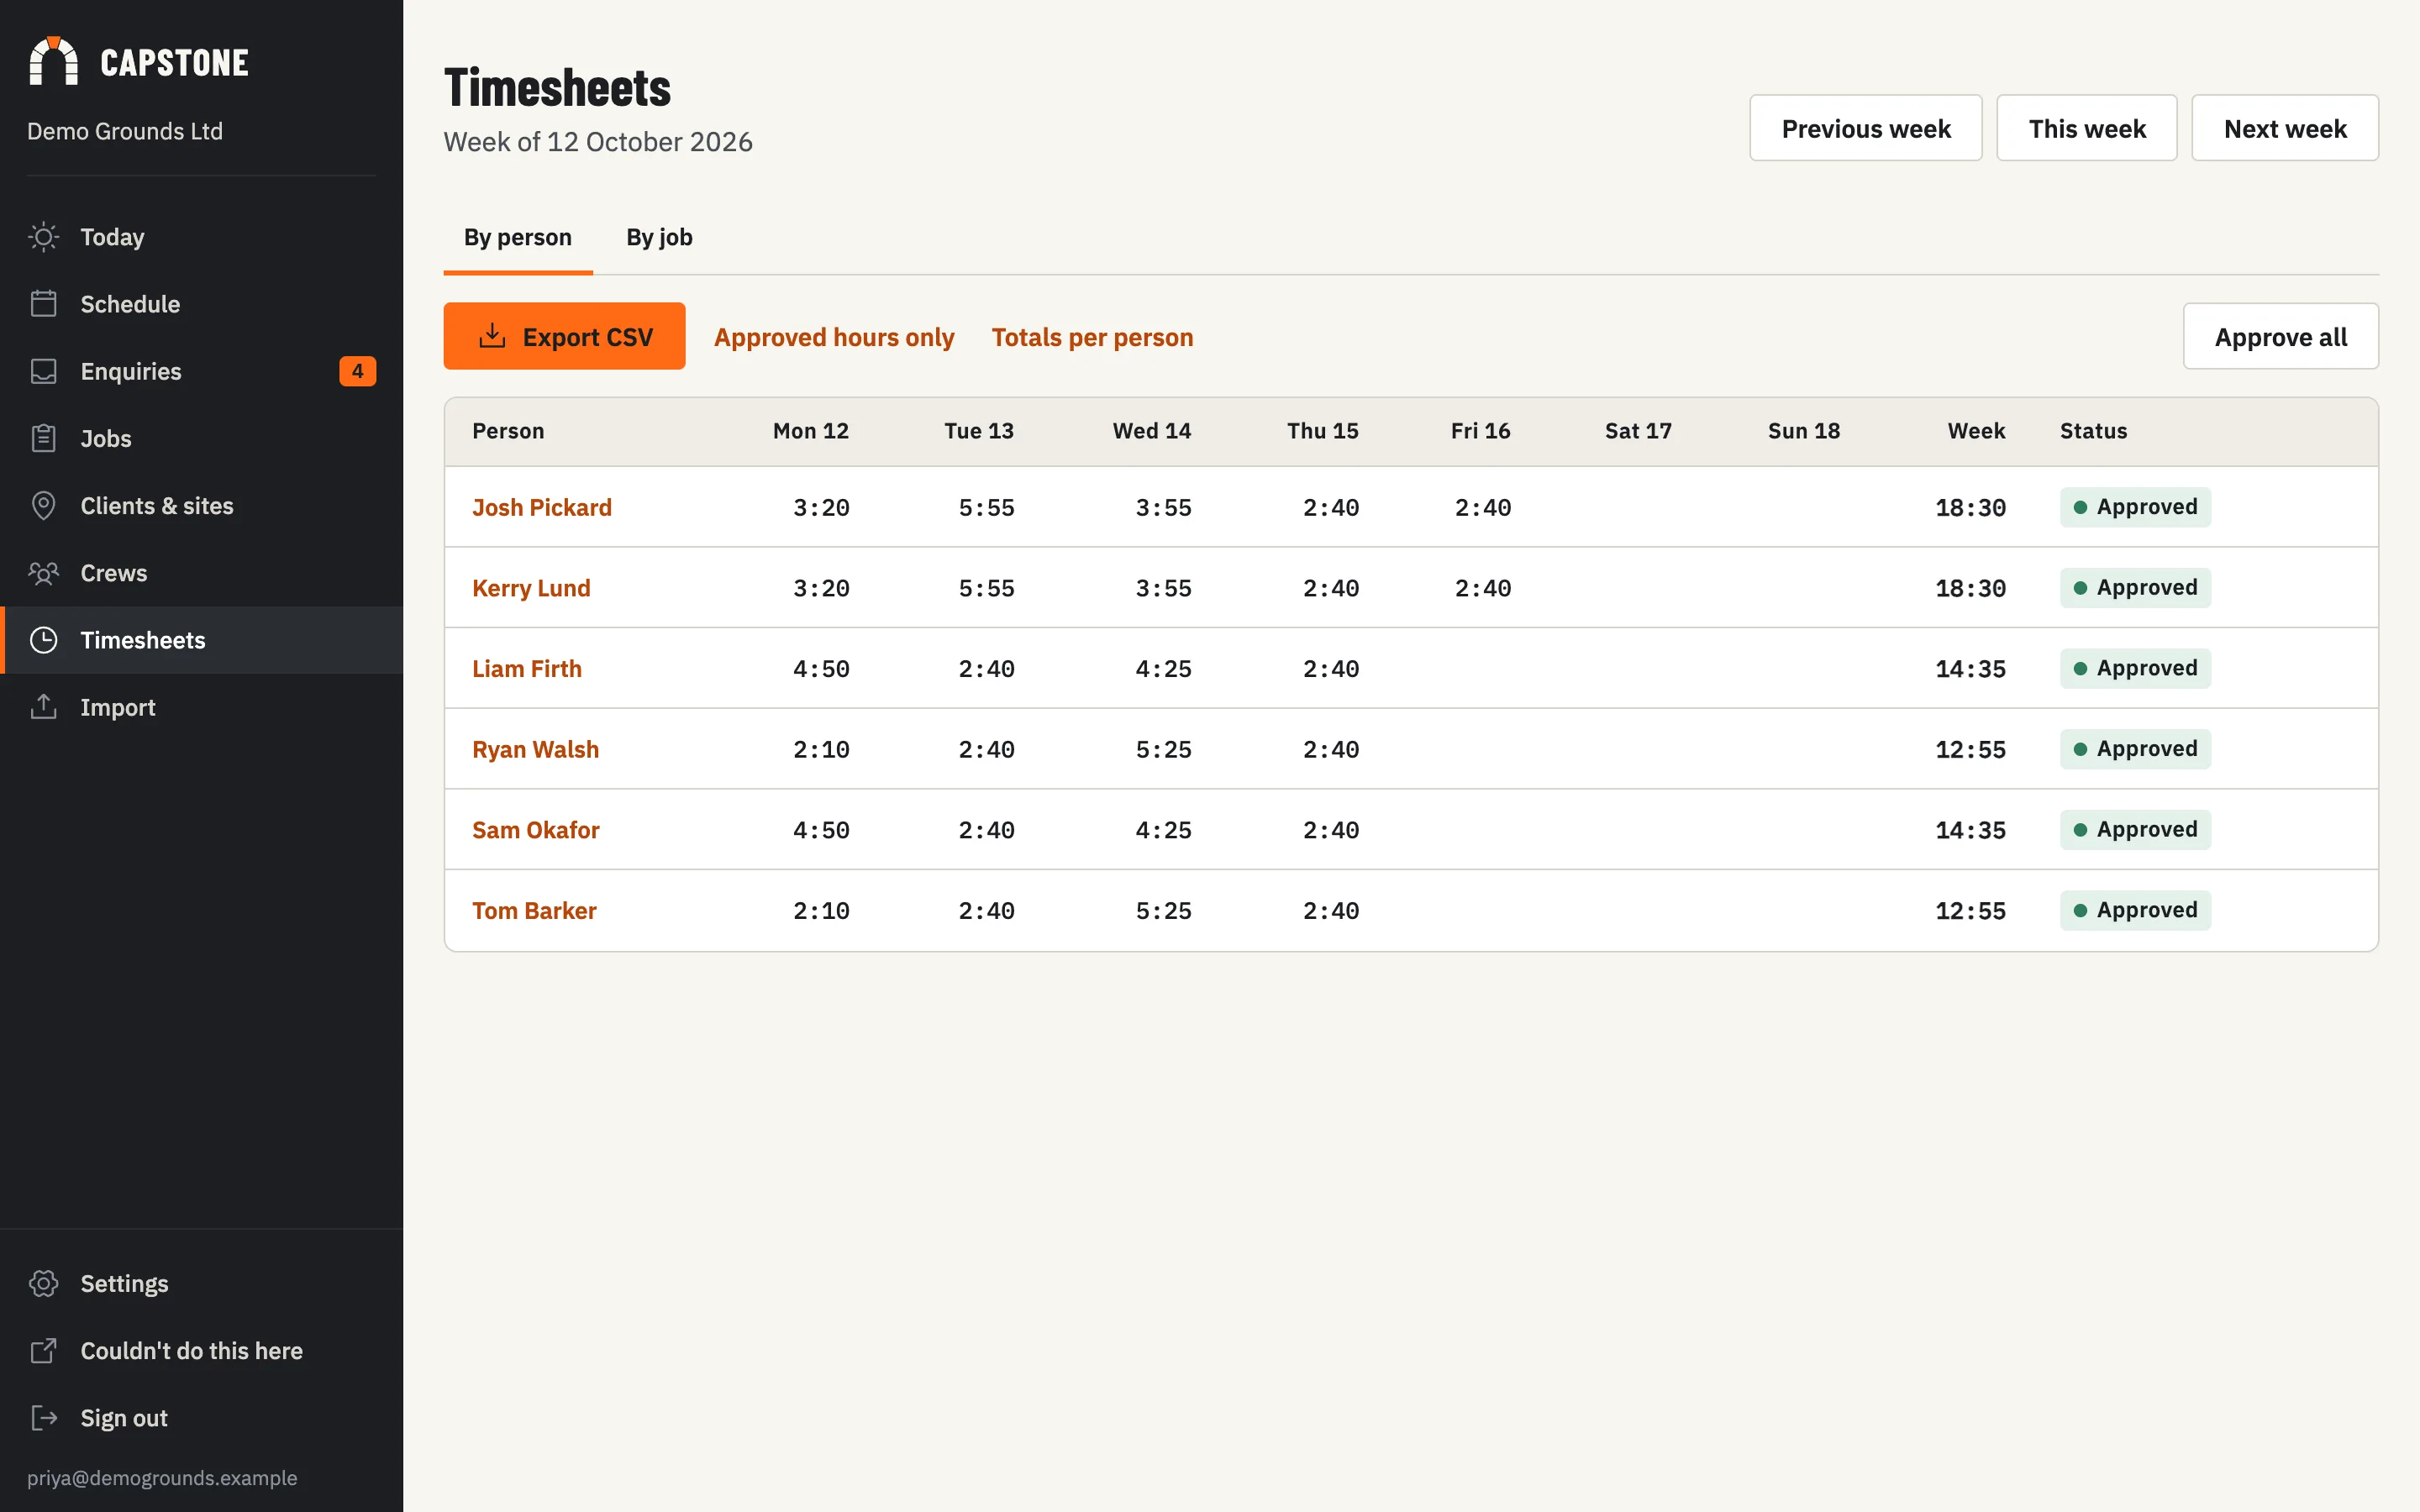
Task: Click the gear icon beside Settings
Action: pyautogui.click(x=43, y=1283)
